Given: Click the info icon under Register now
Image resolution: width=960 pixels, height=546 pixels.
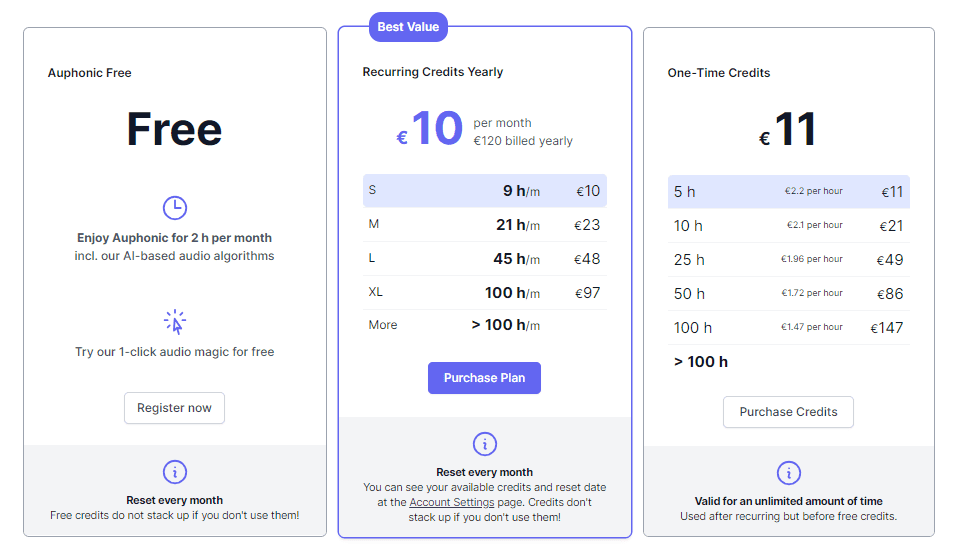Looking at the screenshot, I should pos(174,473).
